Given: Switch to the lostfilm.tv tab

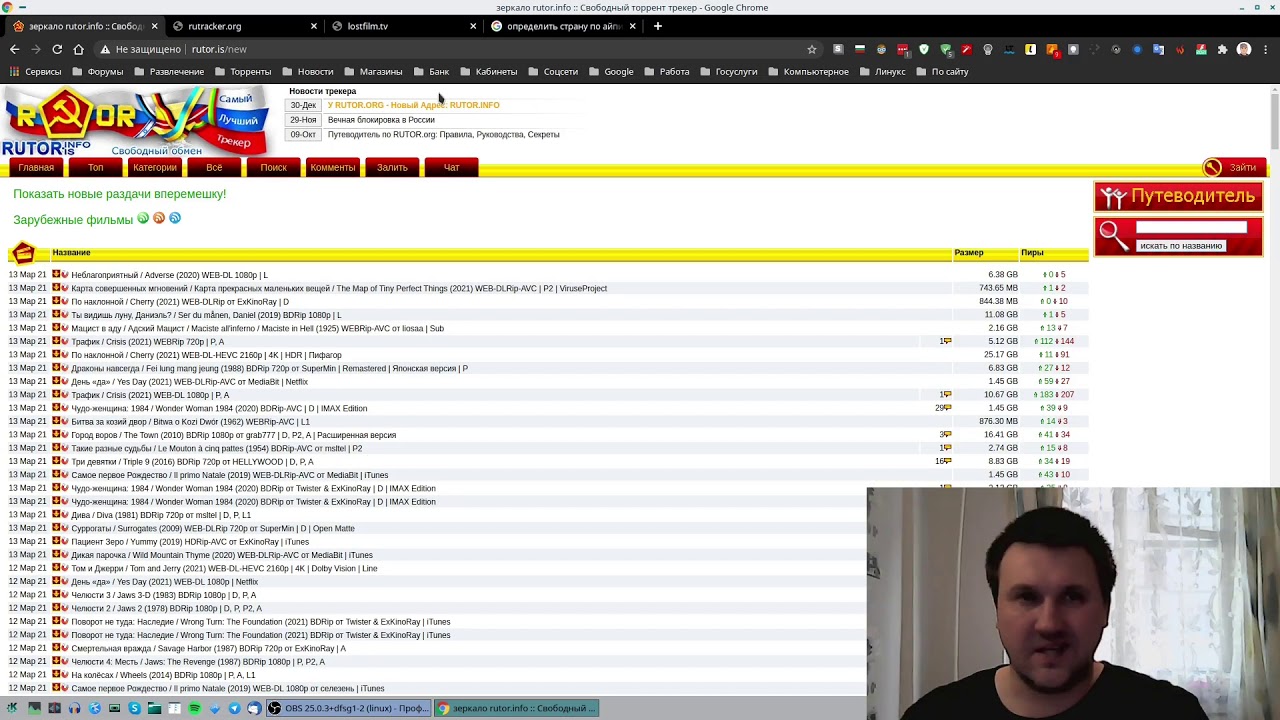Looking at the screenshot, I should click(367, 26).
